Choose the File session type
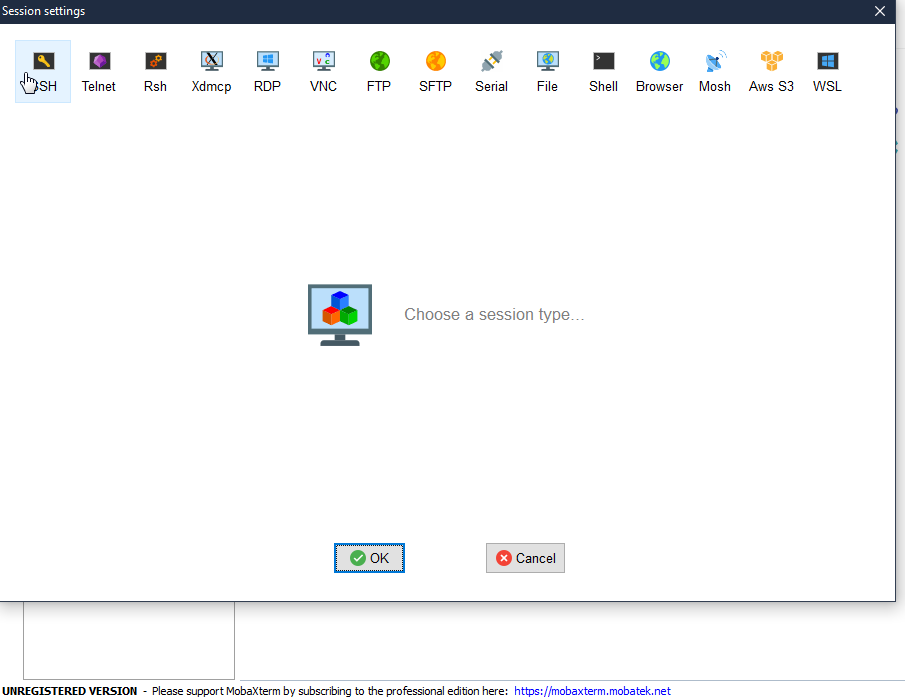 547,70
